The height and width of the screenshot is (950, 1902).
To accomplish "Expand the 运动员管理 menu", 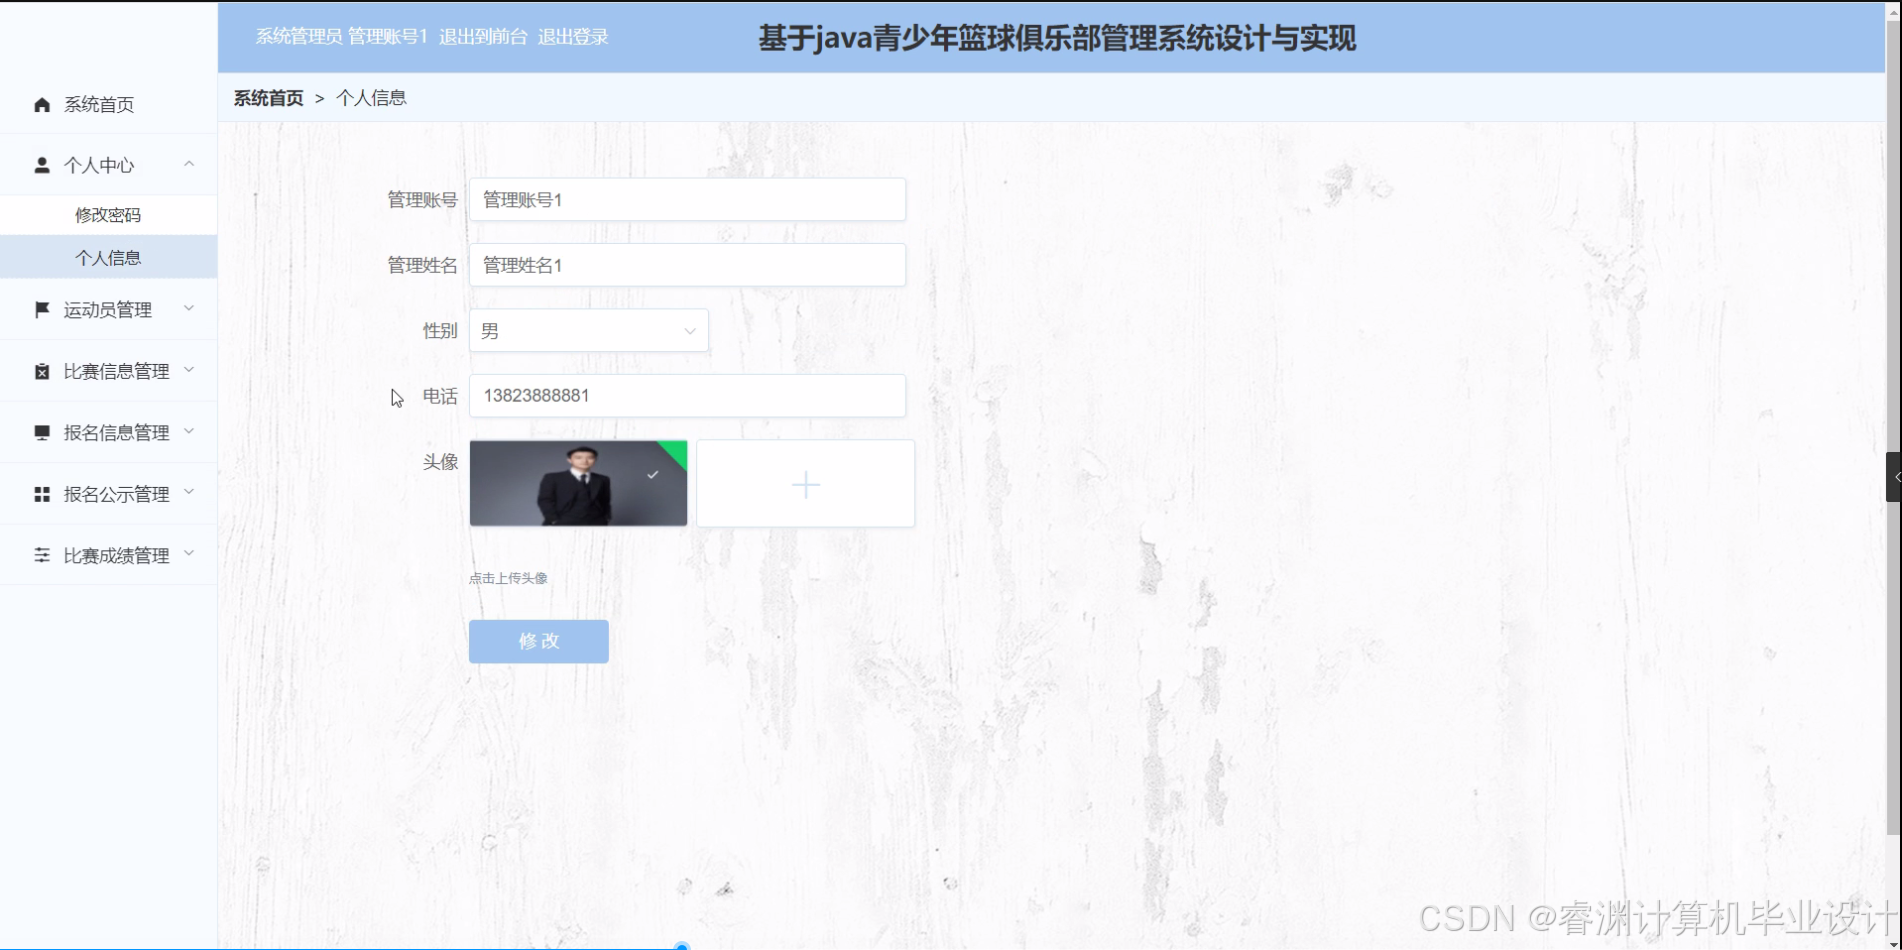I will 189,309.
